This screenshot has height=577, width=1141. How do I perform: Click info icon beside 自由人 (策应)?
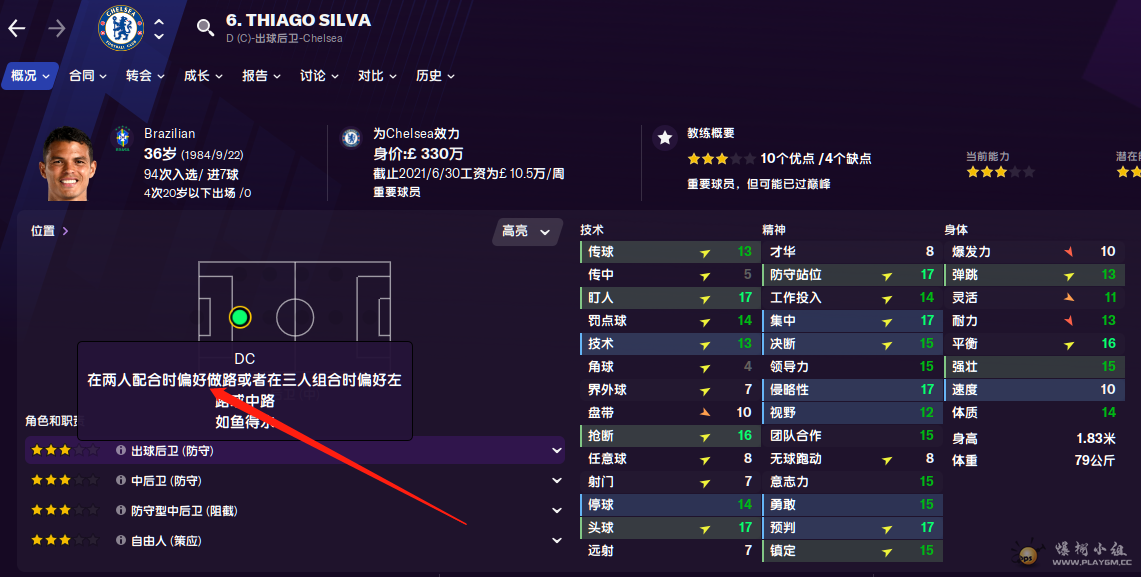121,541
